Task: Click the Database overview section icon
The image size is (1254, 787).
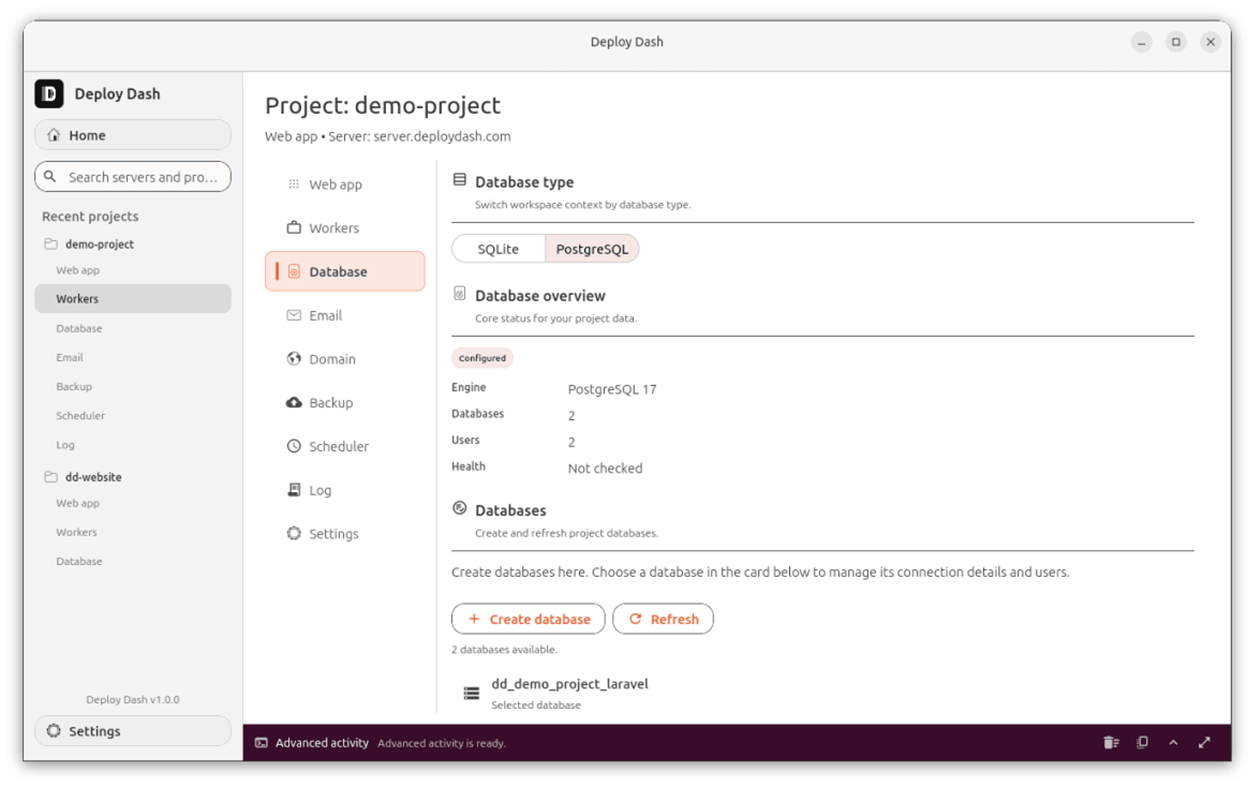Action: tap(460, 294)
